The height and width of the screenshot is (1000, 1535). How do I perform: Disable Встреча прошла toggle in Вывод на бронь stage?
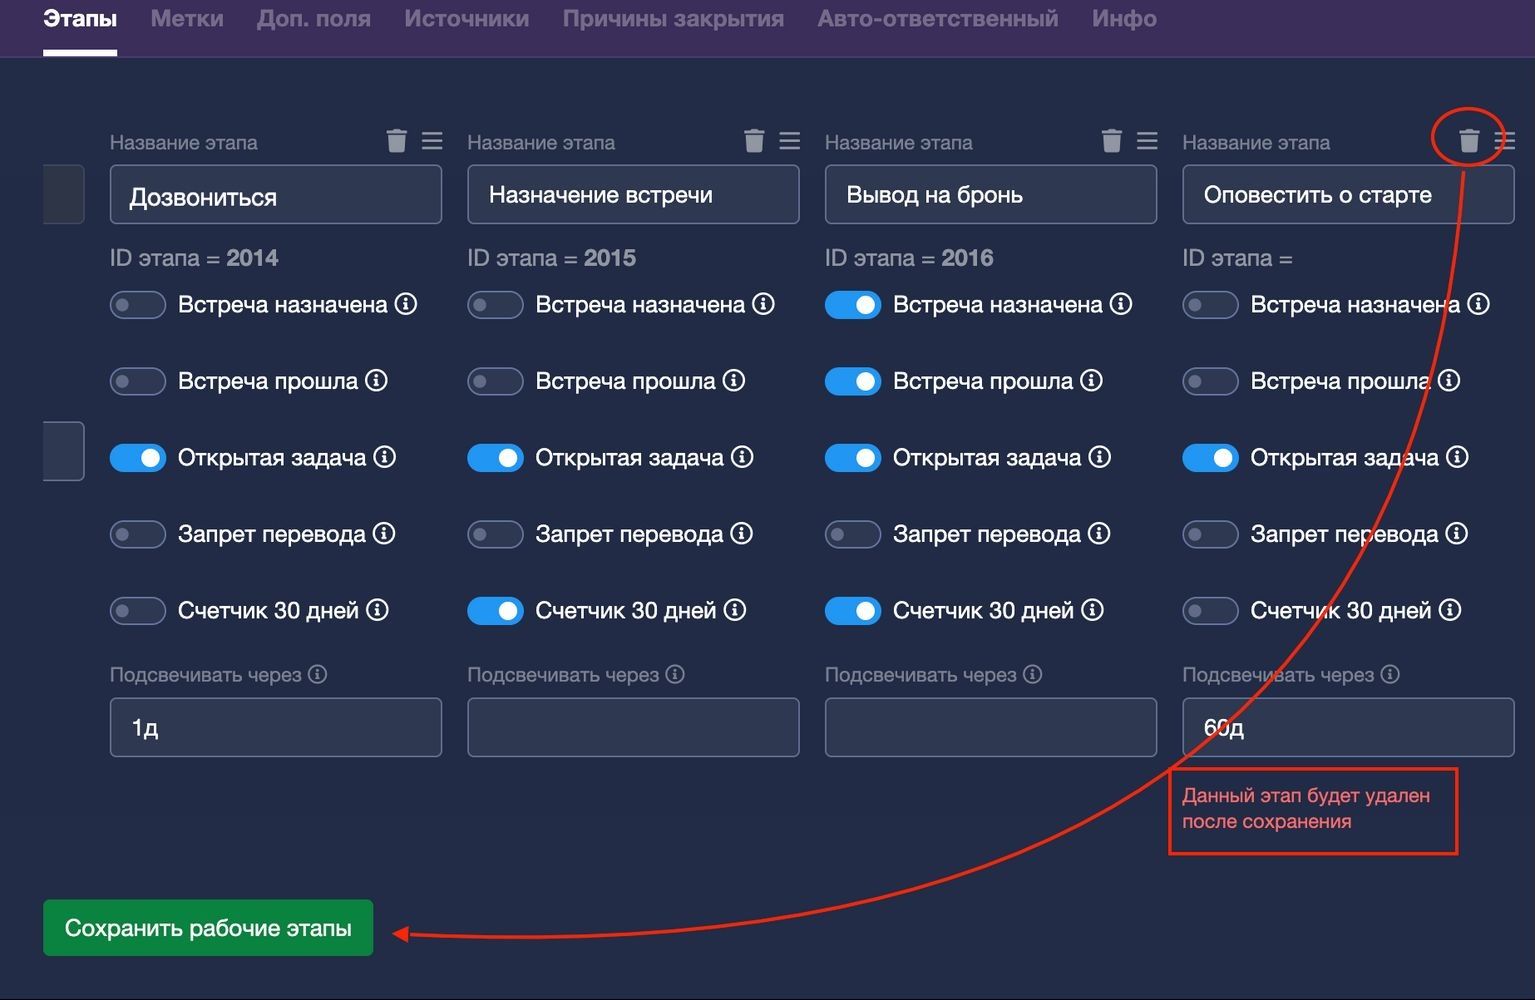[x=853, y=381]
